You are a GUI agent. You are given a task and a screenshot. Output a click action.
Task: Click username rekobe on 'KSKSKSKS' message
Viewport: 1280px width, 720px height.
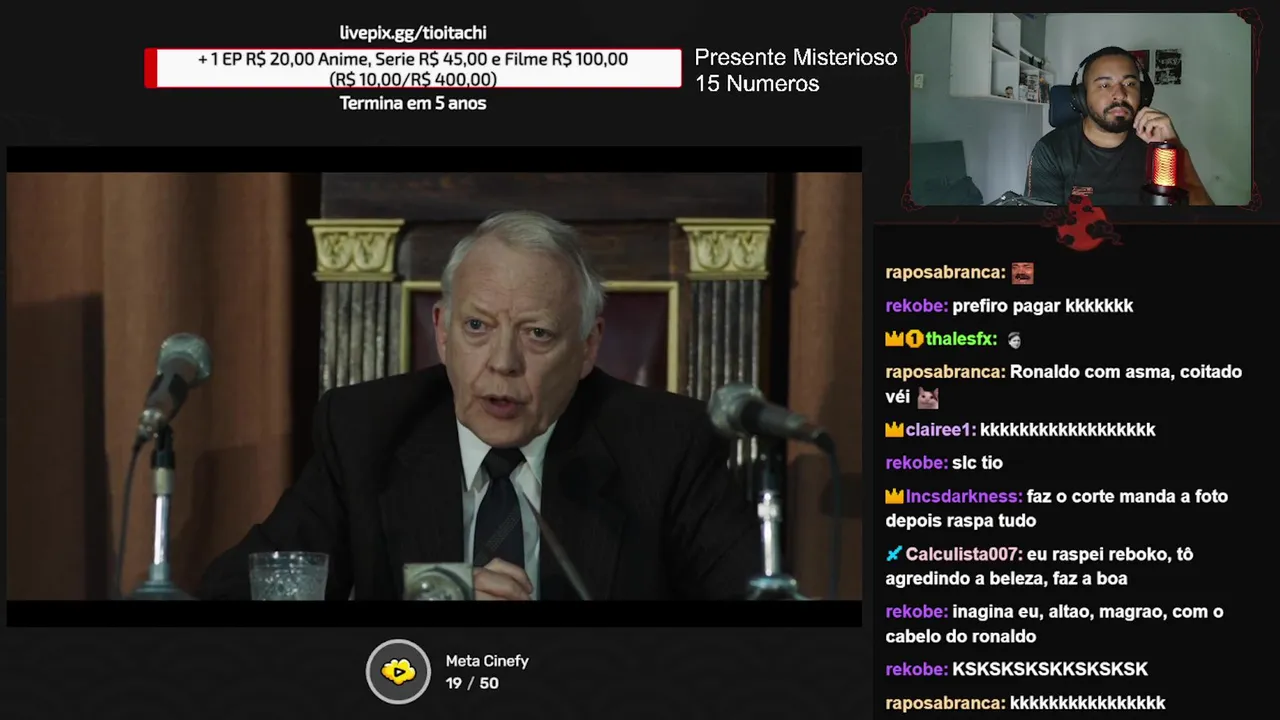pos(916,669)
